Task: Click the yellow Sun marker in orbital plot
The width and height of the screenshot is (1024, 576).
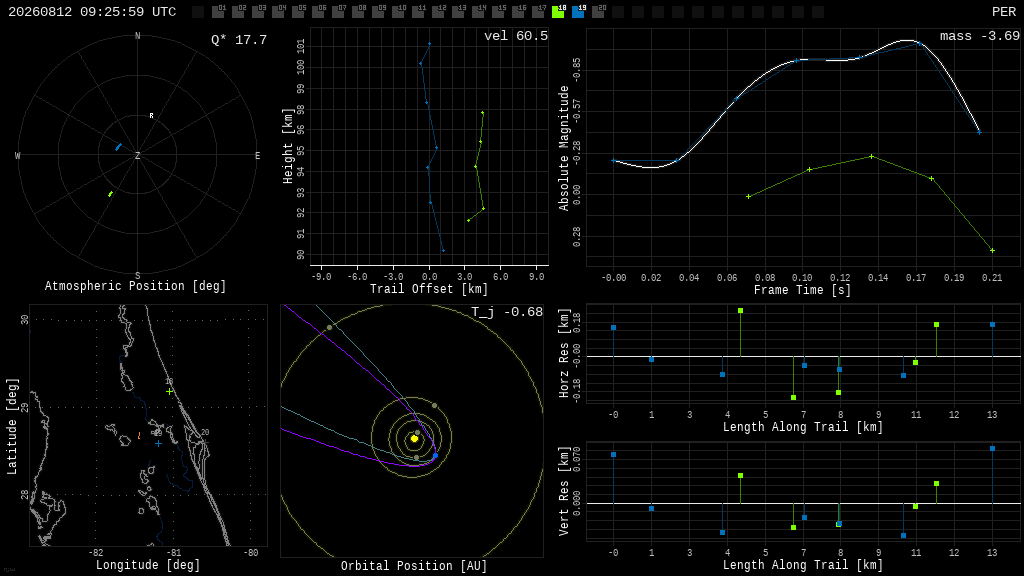Action: [414, 439]
